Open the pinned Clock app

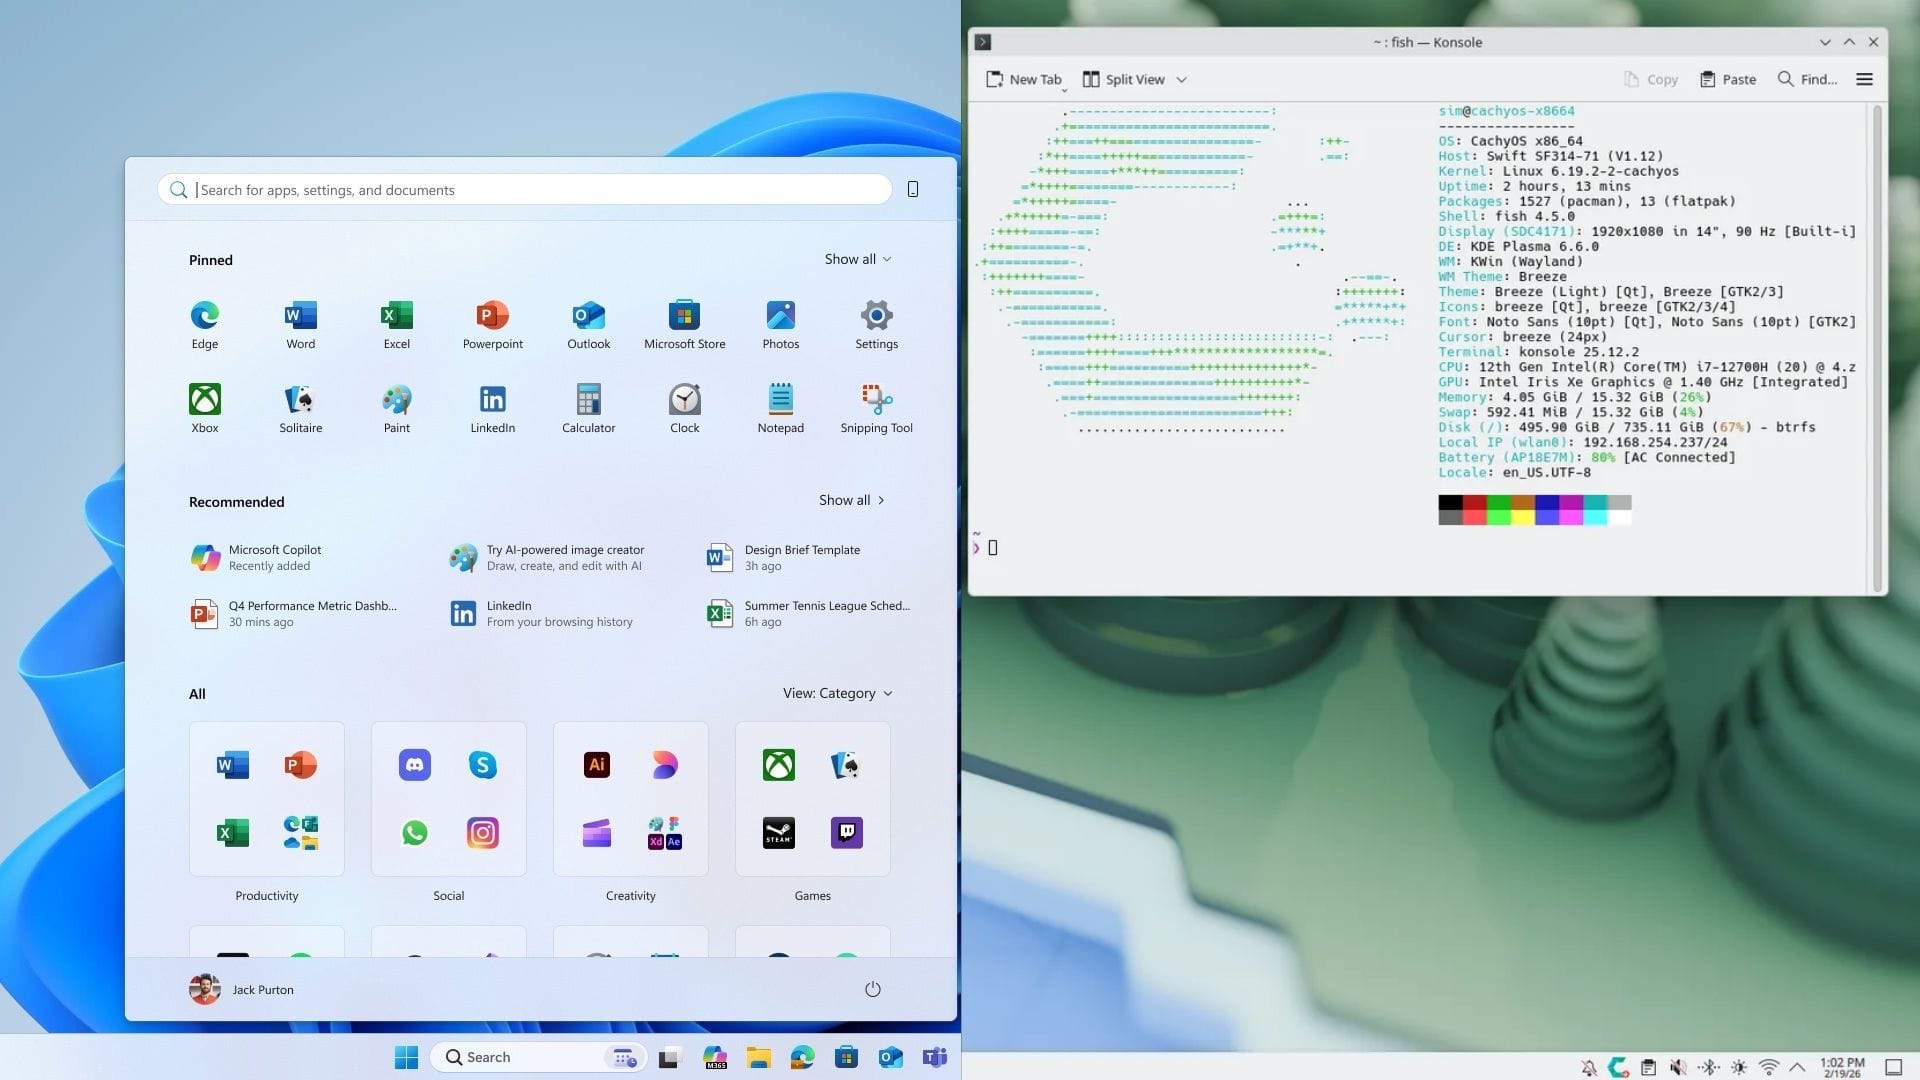click(685, 409)
